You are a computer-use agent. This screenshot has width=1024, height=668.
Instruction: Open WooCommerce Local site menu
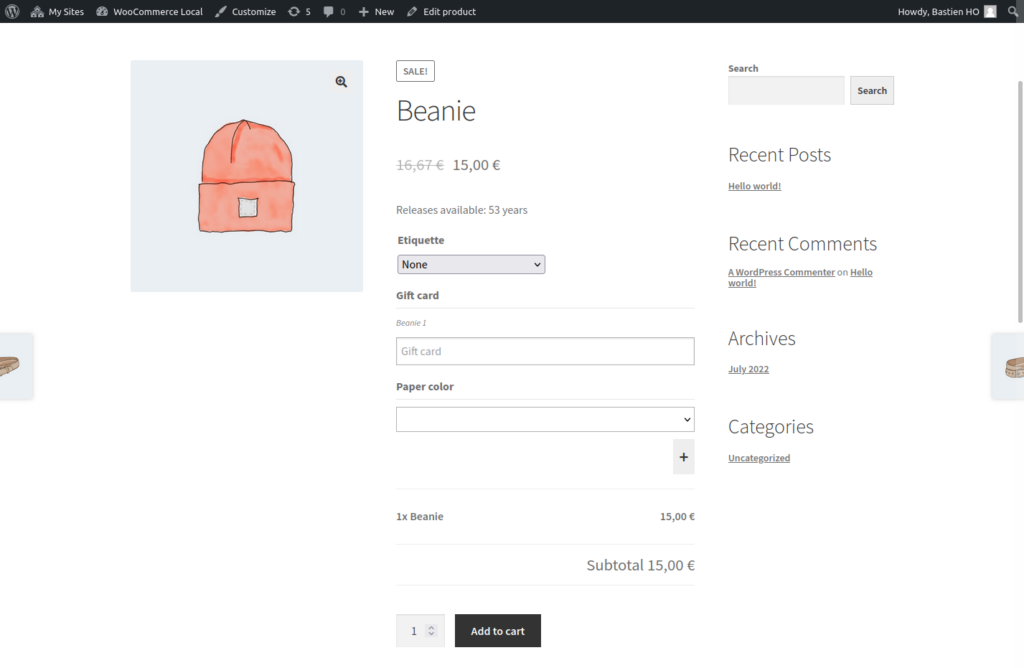149,11
